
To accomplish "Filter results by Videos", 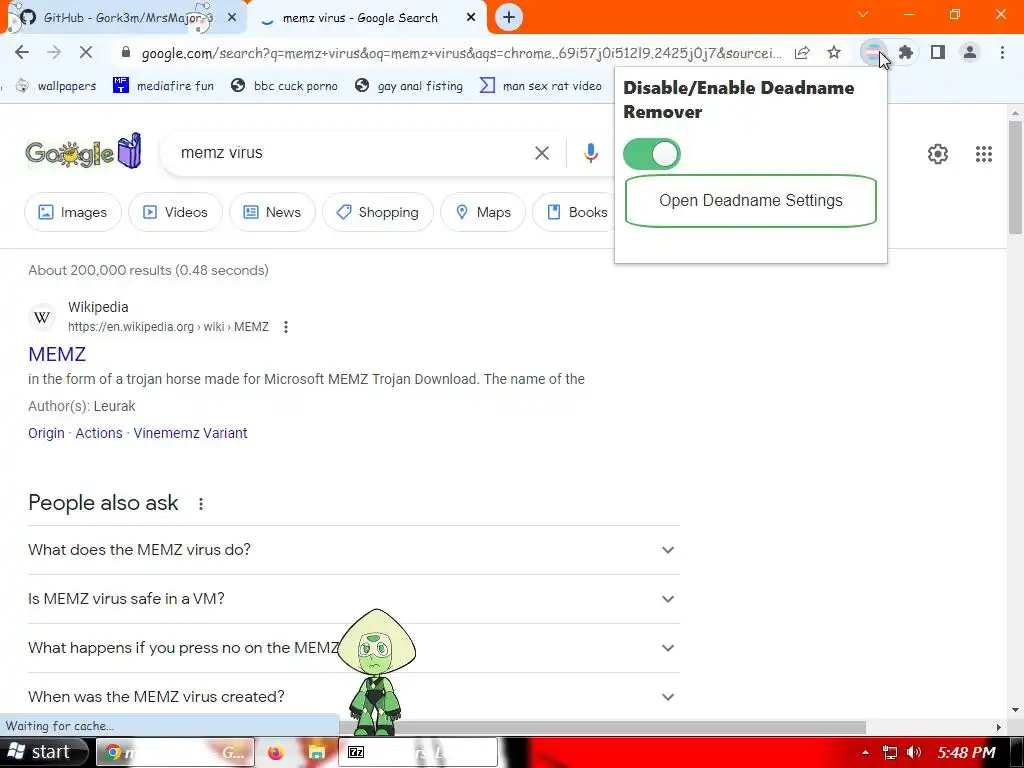I will pos(175,212).
